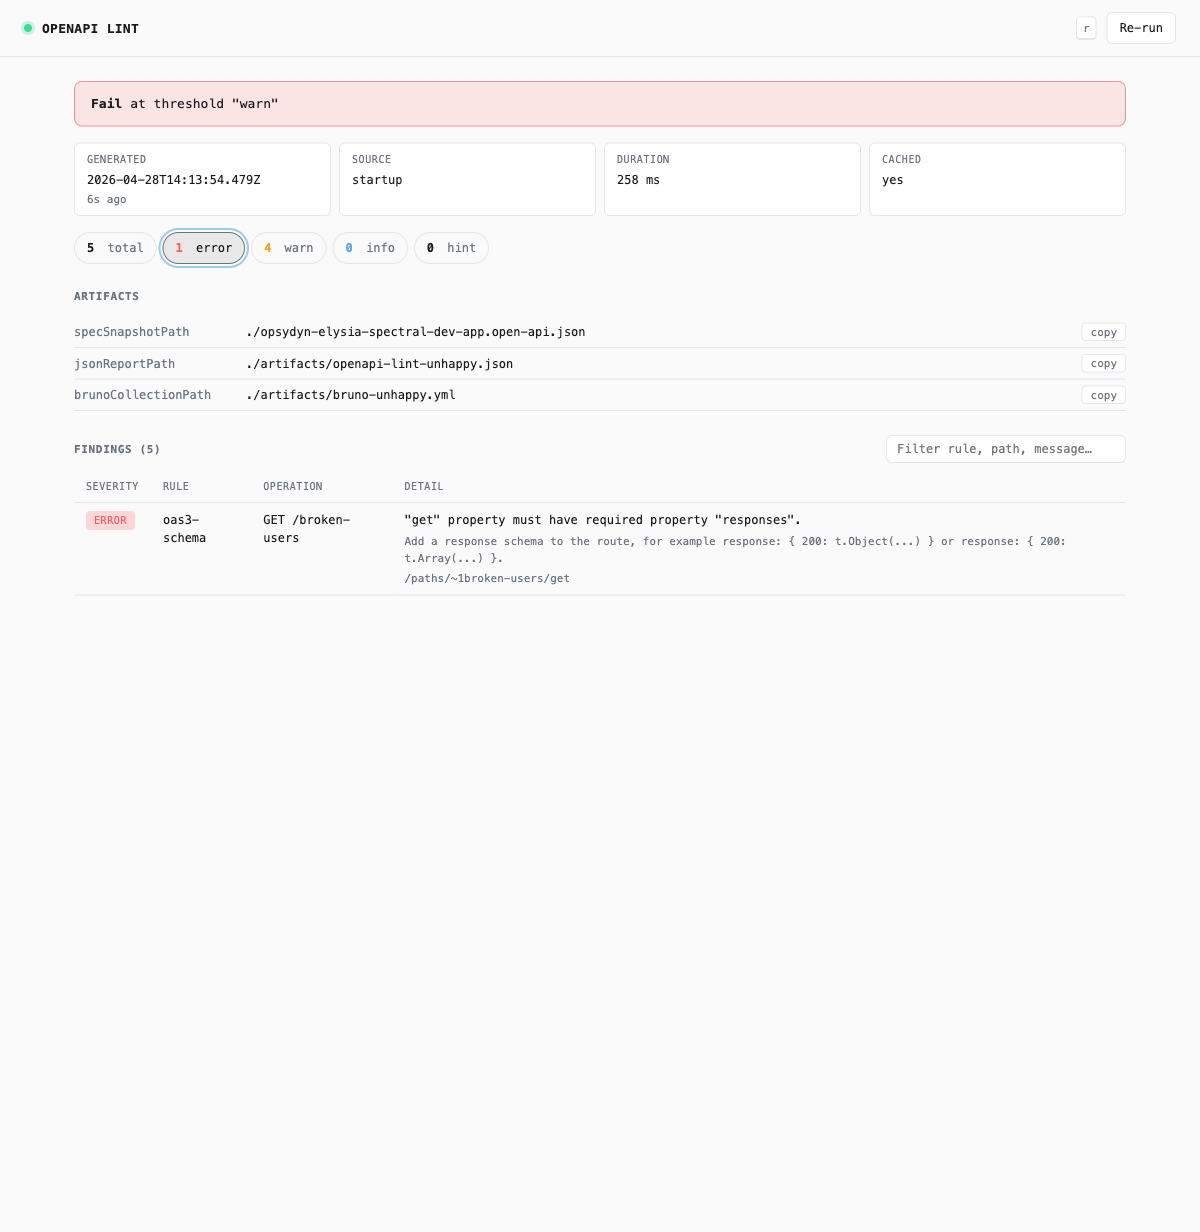Click the 'Fail at threshold warn' banner
Image resolution: width=1200 pixels, height=1232 pixels.
tap(600, 104)
